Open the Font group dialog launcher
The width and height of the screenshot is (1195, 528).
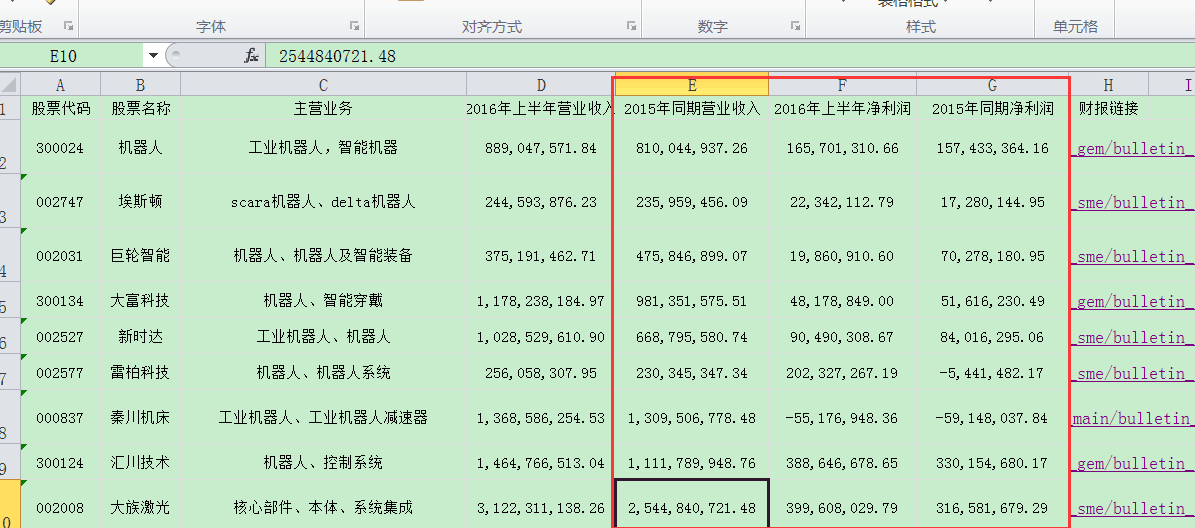coord(354,26)
